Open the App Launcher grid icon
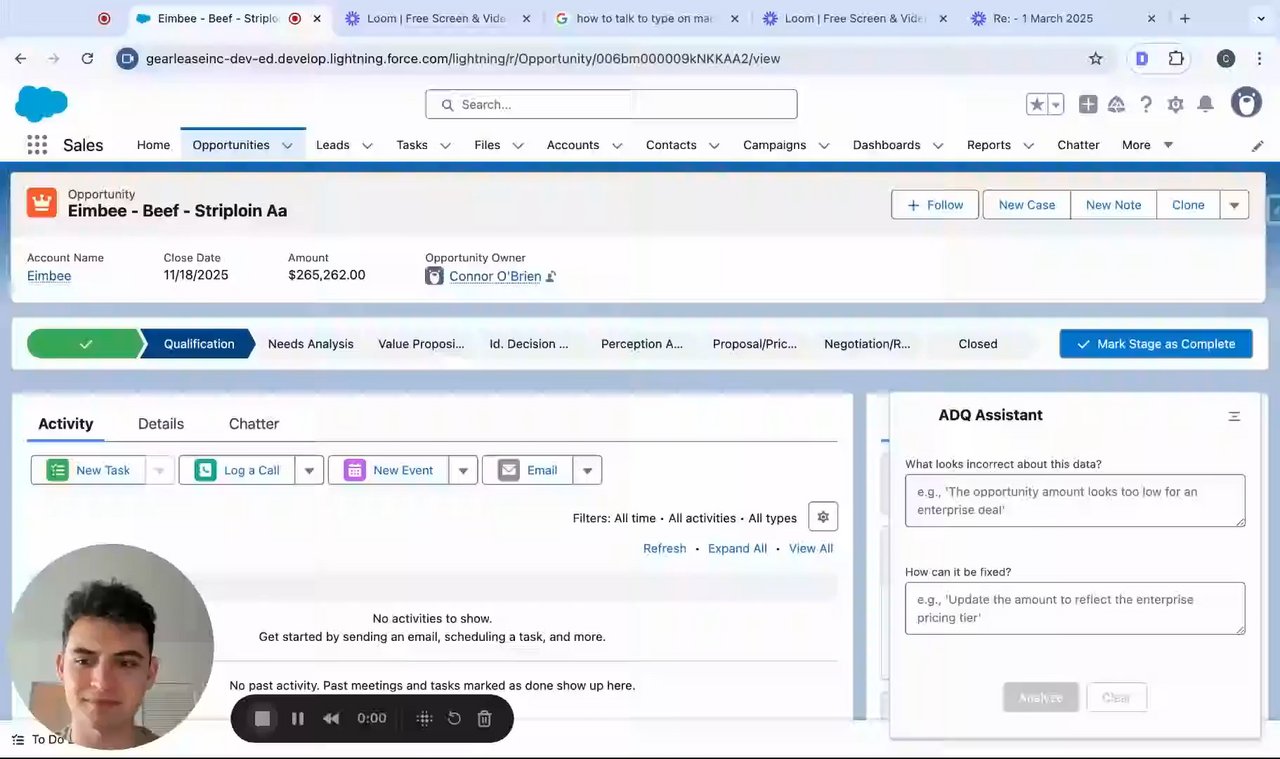The height and width of the screenshot is (759, 1280). pos(37,145)
